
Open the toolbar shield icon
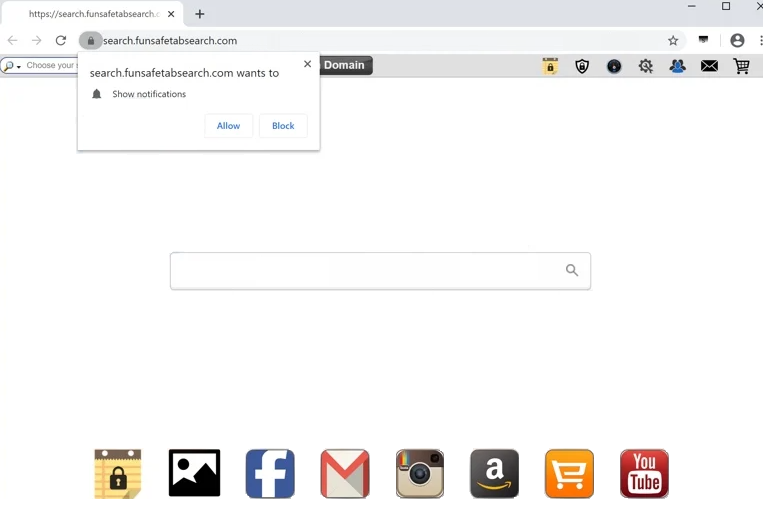click(582, 66)
